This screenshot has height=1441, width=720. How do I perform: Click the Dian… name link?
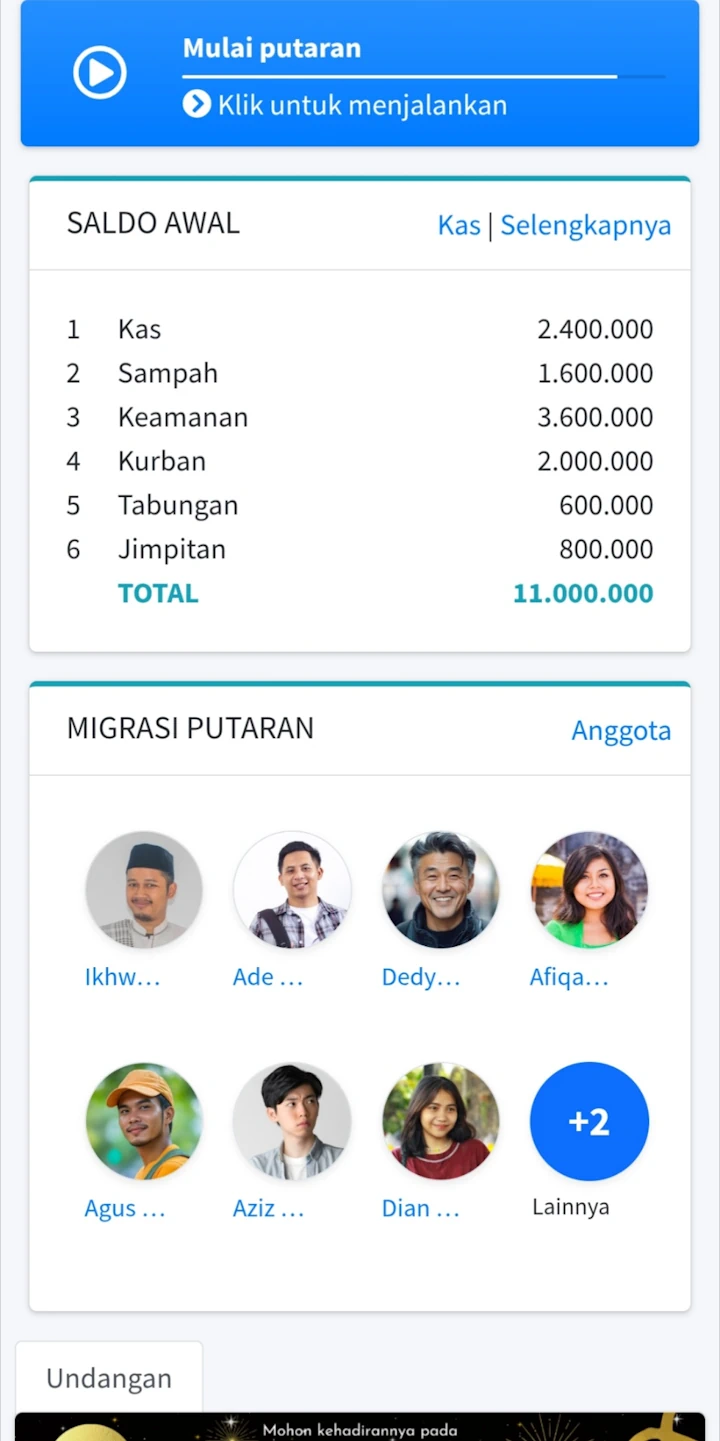click(420, 1208)
